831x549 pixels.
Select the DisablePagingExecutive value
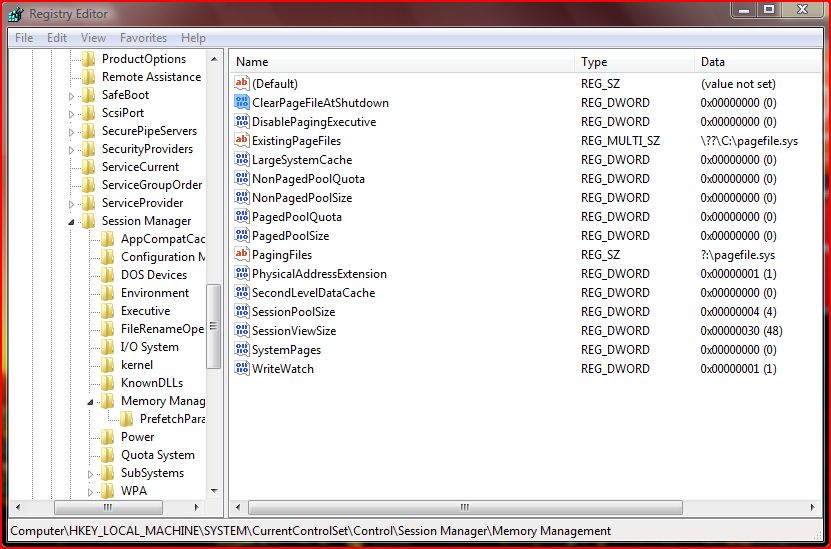313,122
